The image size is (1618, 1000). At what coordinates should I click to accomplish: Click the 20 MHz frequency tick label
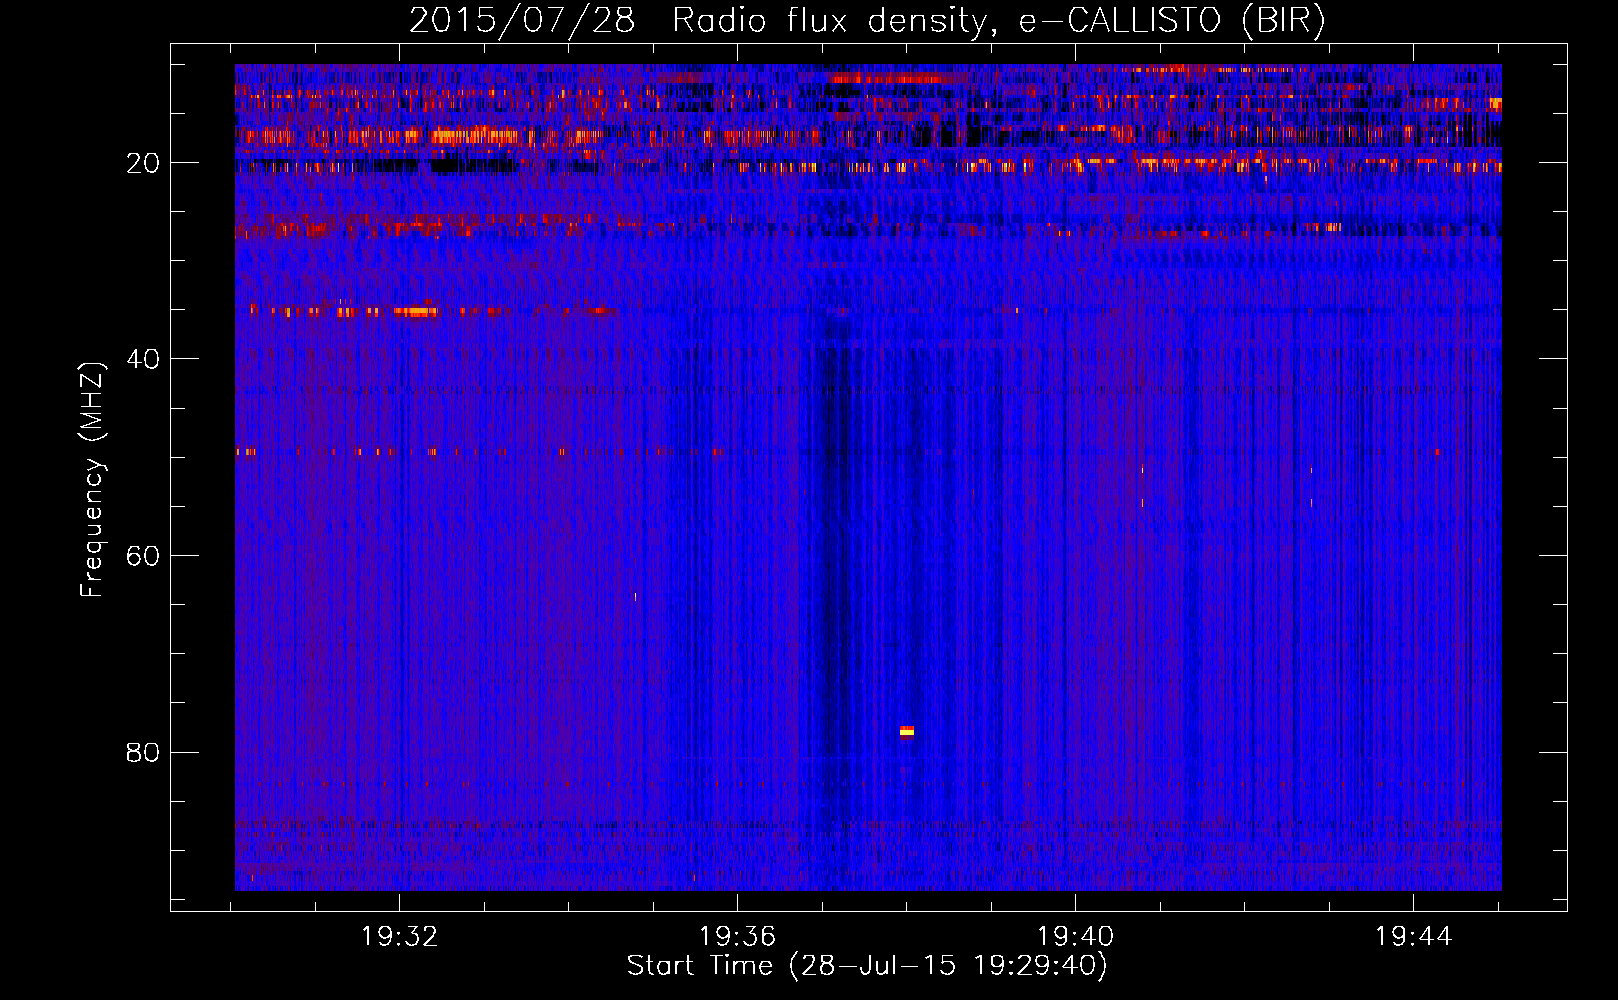143,163
